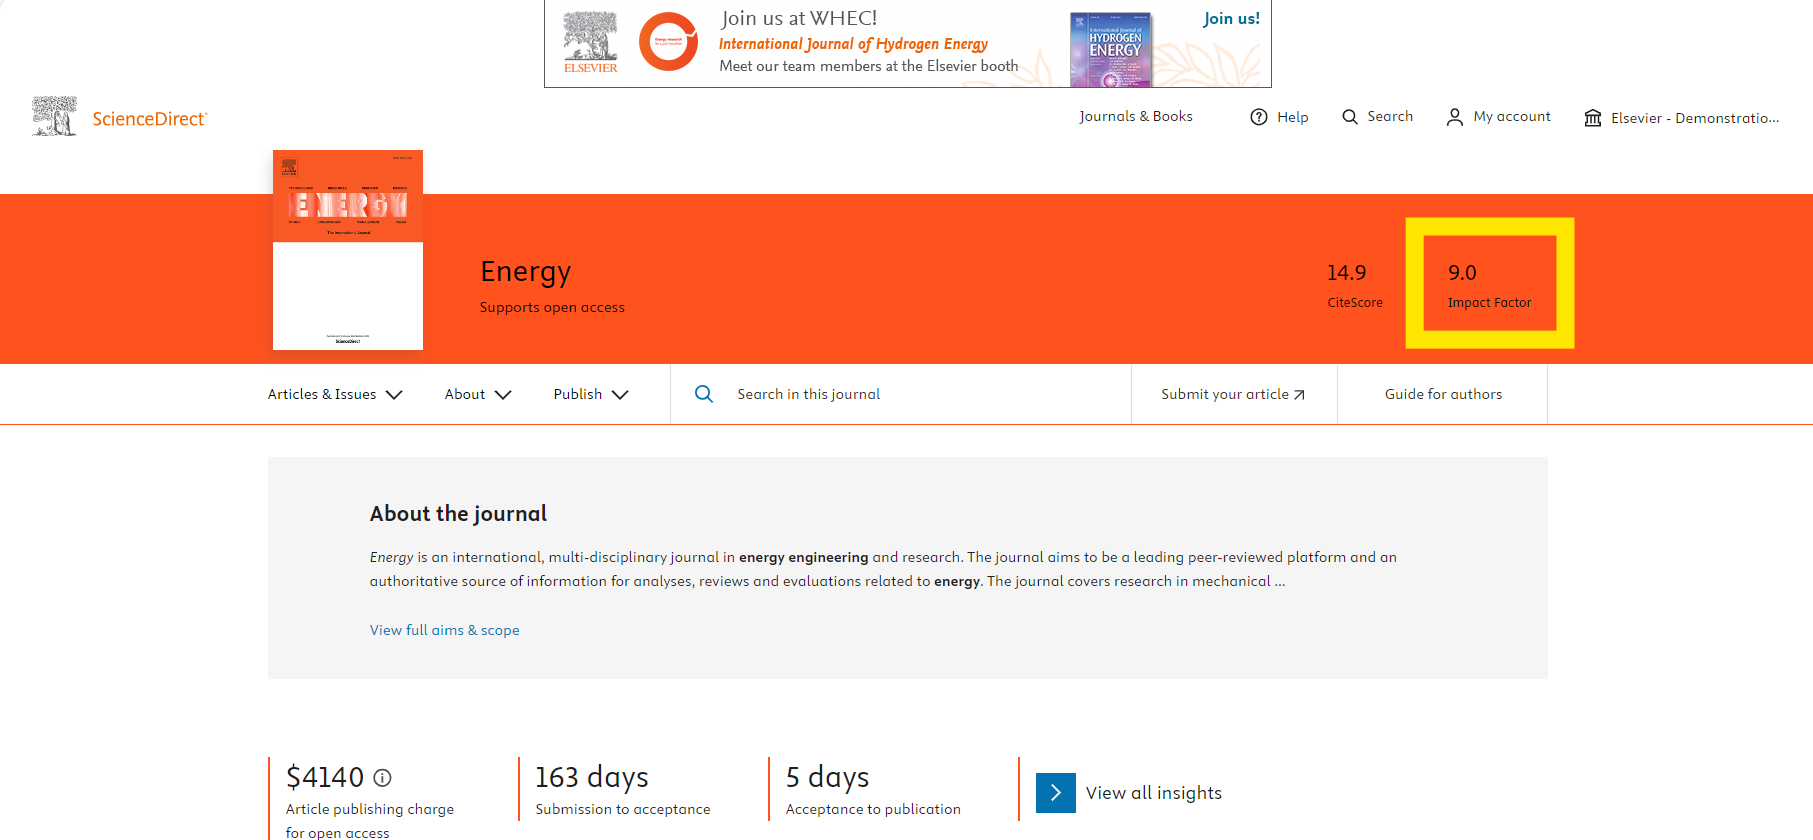The image size is (1813, 840).
Task: Click the My account person icon
Action: (x=1454, y=117)
